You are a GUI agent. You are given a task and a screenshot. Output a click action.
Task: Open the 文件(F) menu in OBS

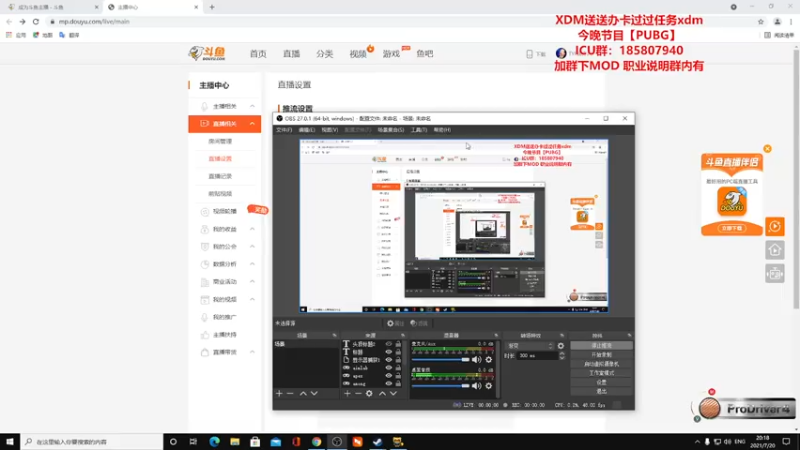tap(284, 130)
